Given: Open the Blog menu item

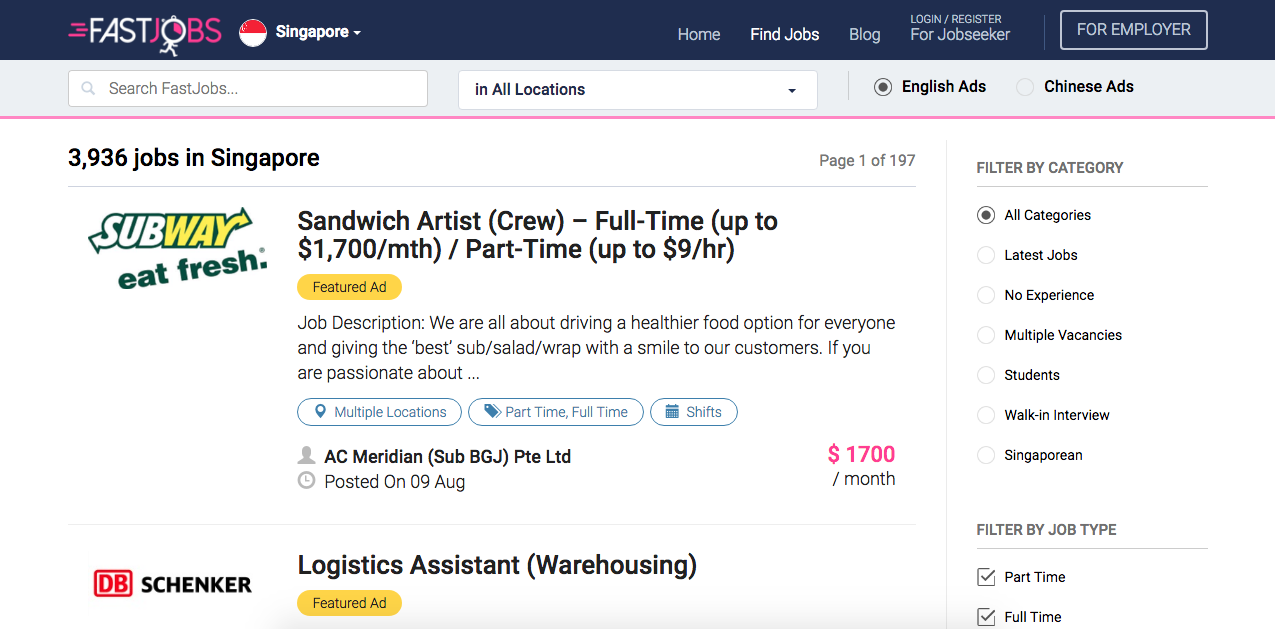Looking at the screenshot, I should [x=865, y=34].
